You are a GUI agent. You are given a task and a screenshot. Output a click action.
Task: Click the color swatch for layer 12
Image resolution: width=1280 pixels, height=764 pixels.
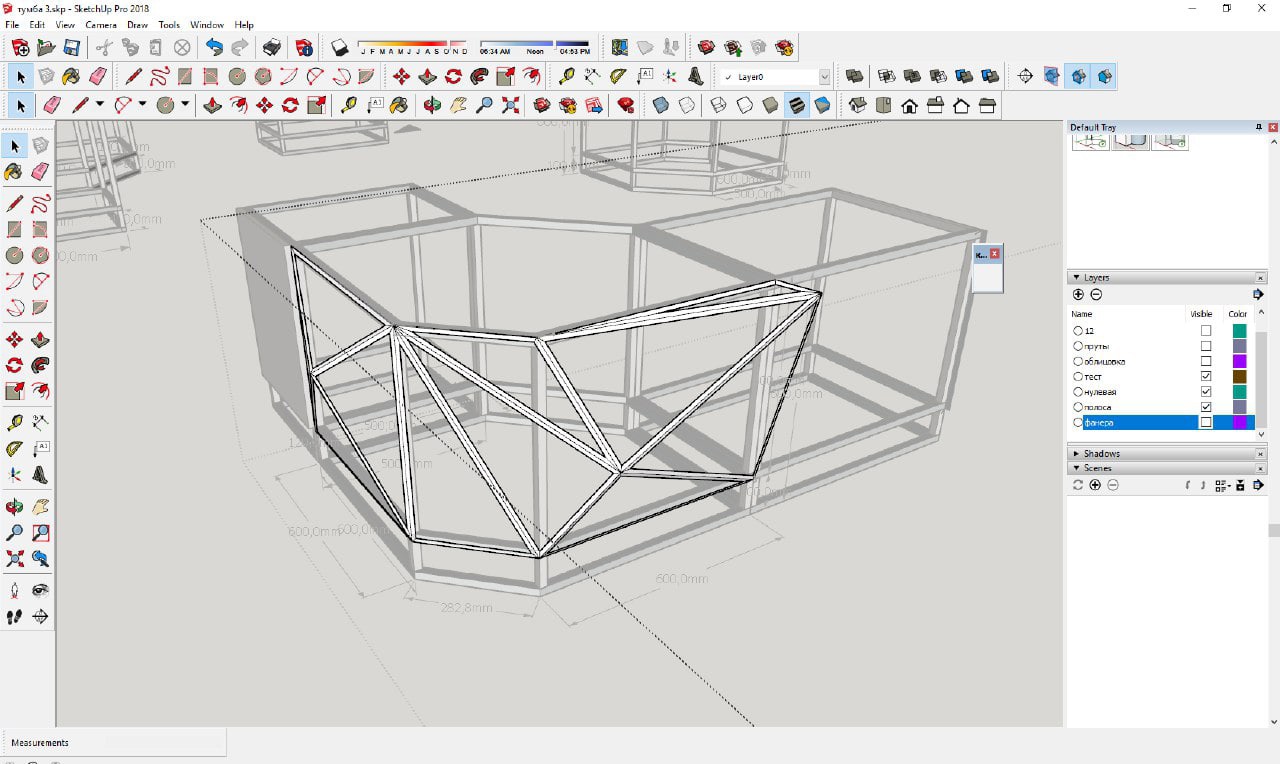coord(1240,331)
